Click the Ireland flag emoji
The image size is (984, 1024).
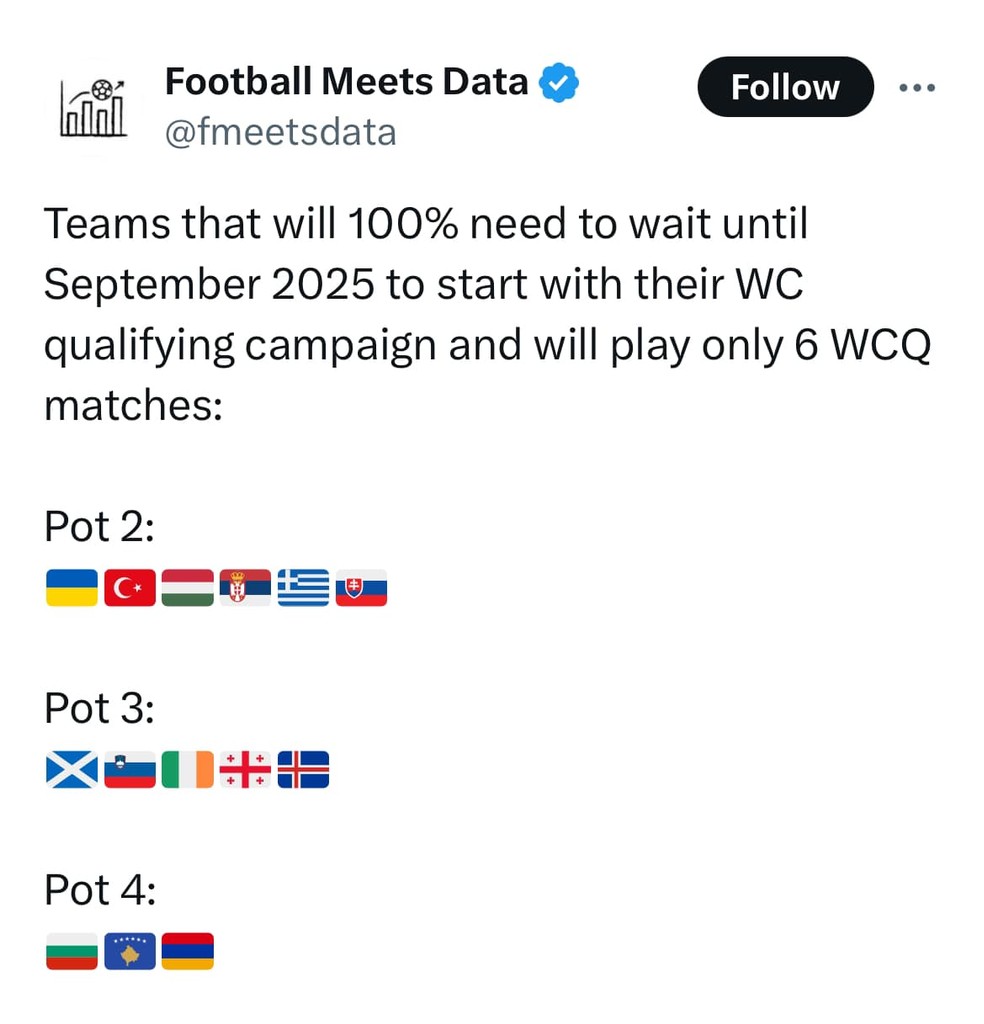pyautogui.click(x=187, y=770)
